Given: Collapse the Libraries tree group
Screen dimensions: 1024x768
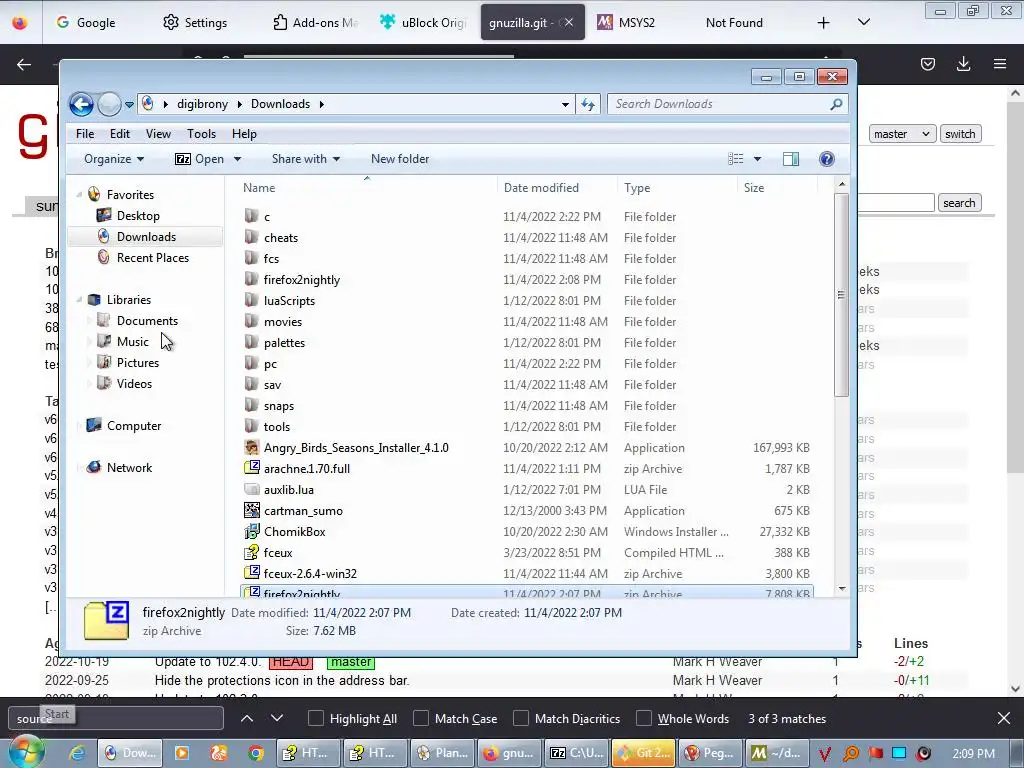Looking at the screenshot, I should point(79,299).
